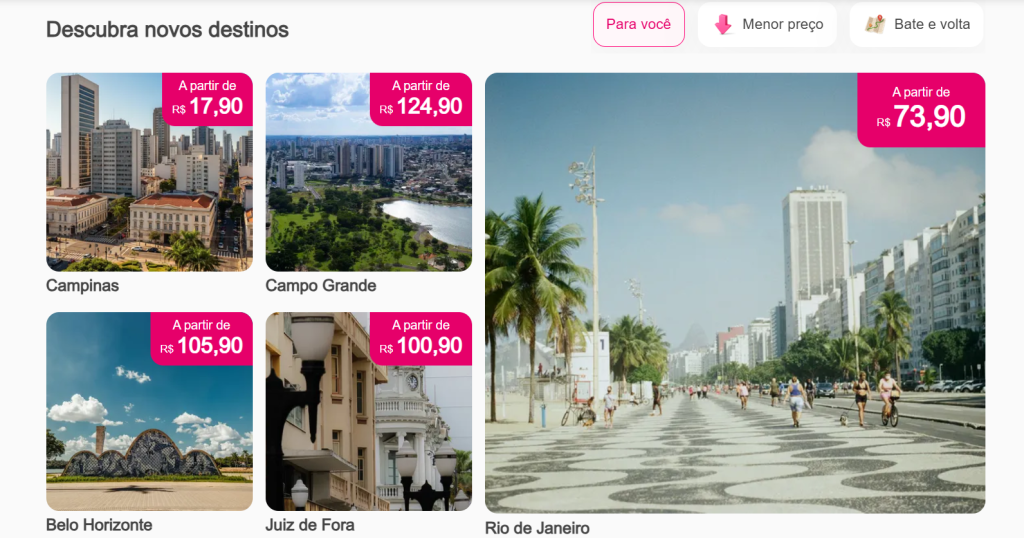Open the Campo Grande destination photo
This screenshot has width=1024, height=538.
(369, 172)
